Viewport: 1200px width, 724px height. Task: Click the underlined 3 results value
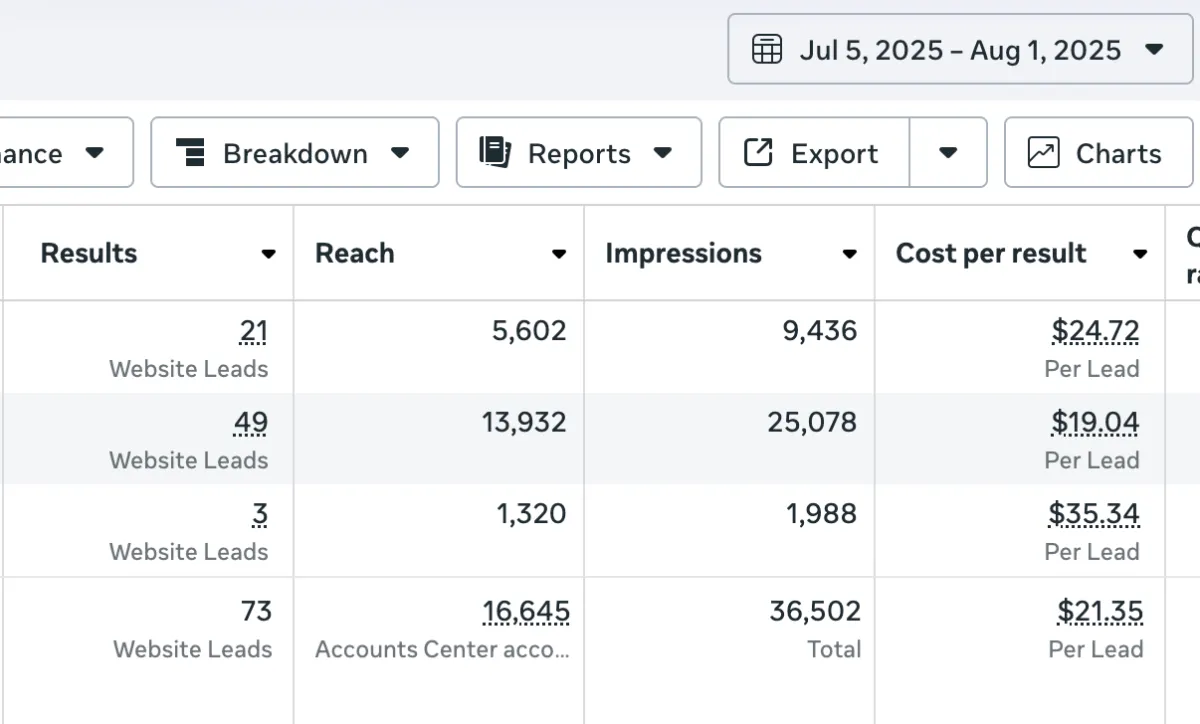[x=260, y=514]
